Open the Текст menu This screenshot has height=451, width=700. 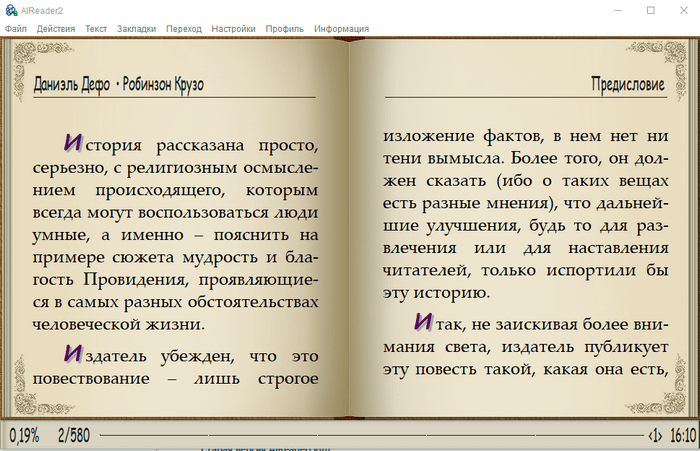point(96,29)
